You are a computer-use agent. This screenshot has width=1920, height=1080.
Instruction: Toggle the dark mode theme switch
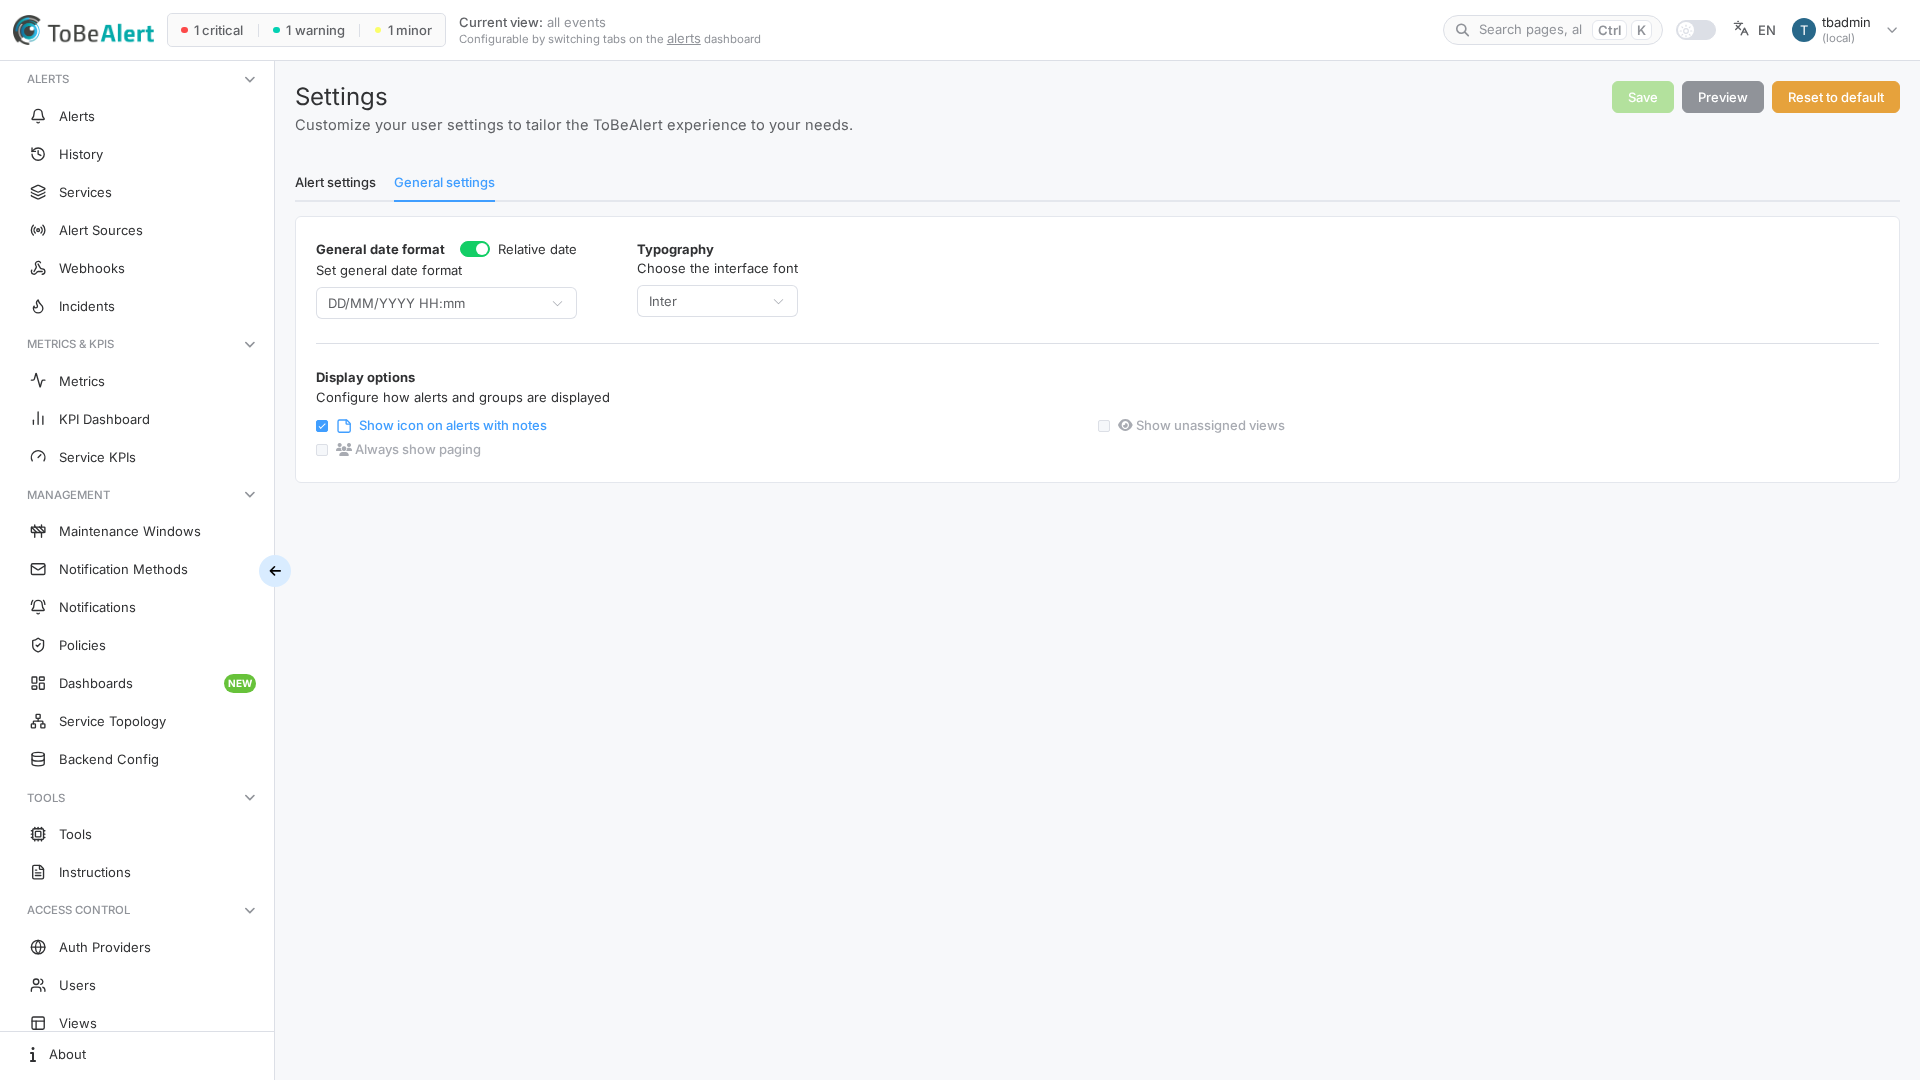pyautogui.click(x=1696, y=30)
